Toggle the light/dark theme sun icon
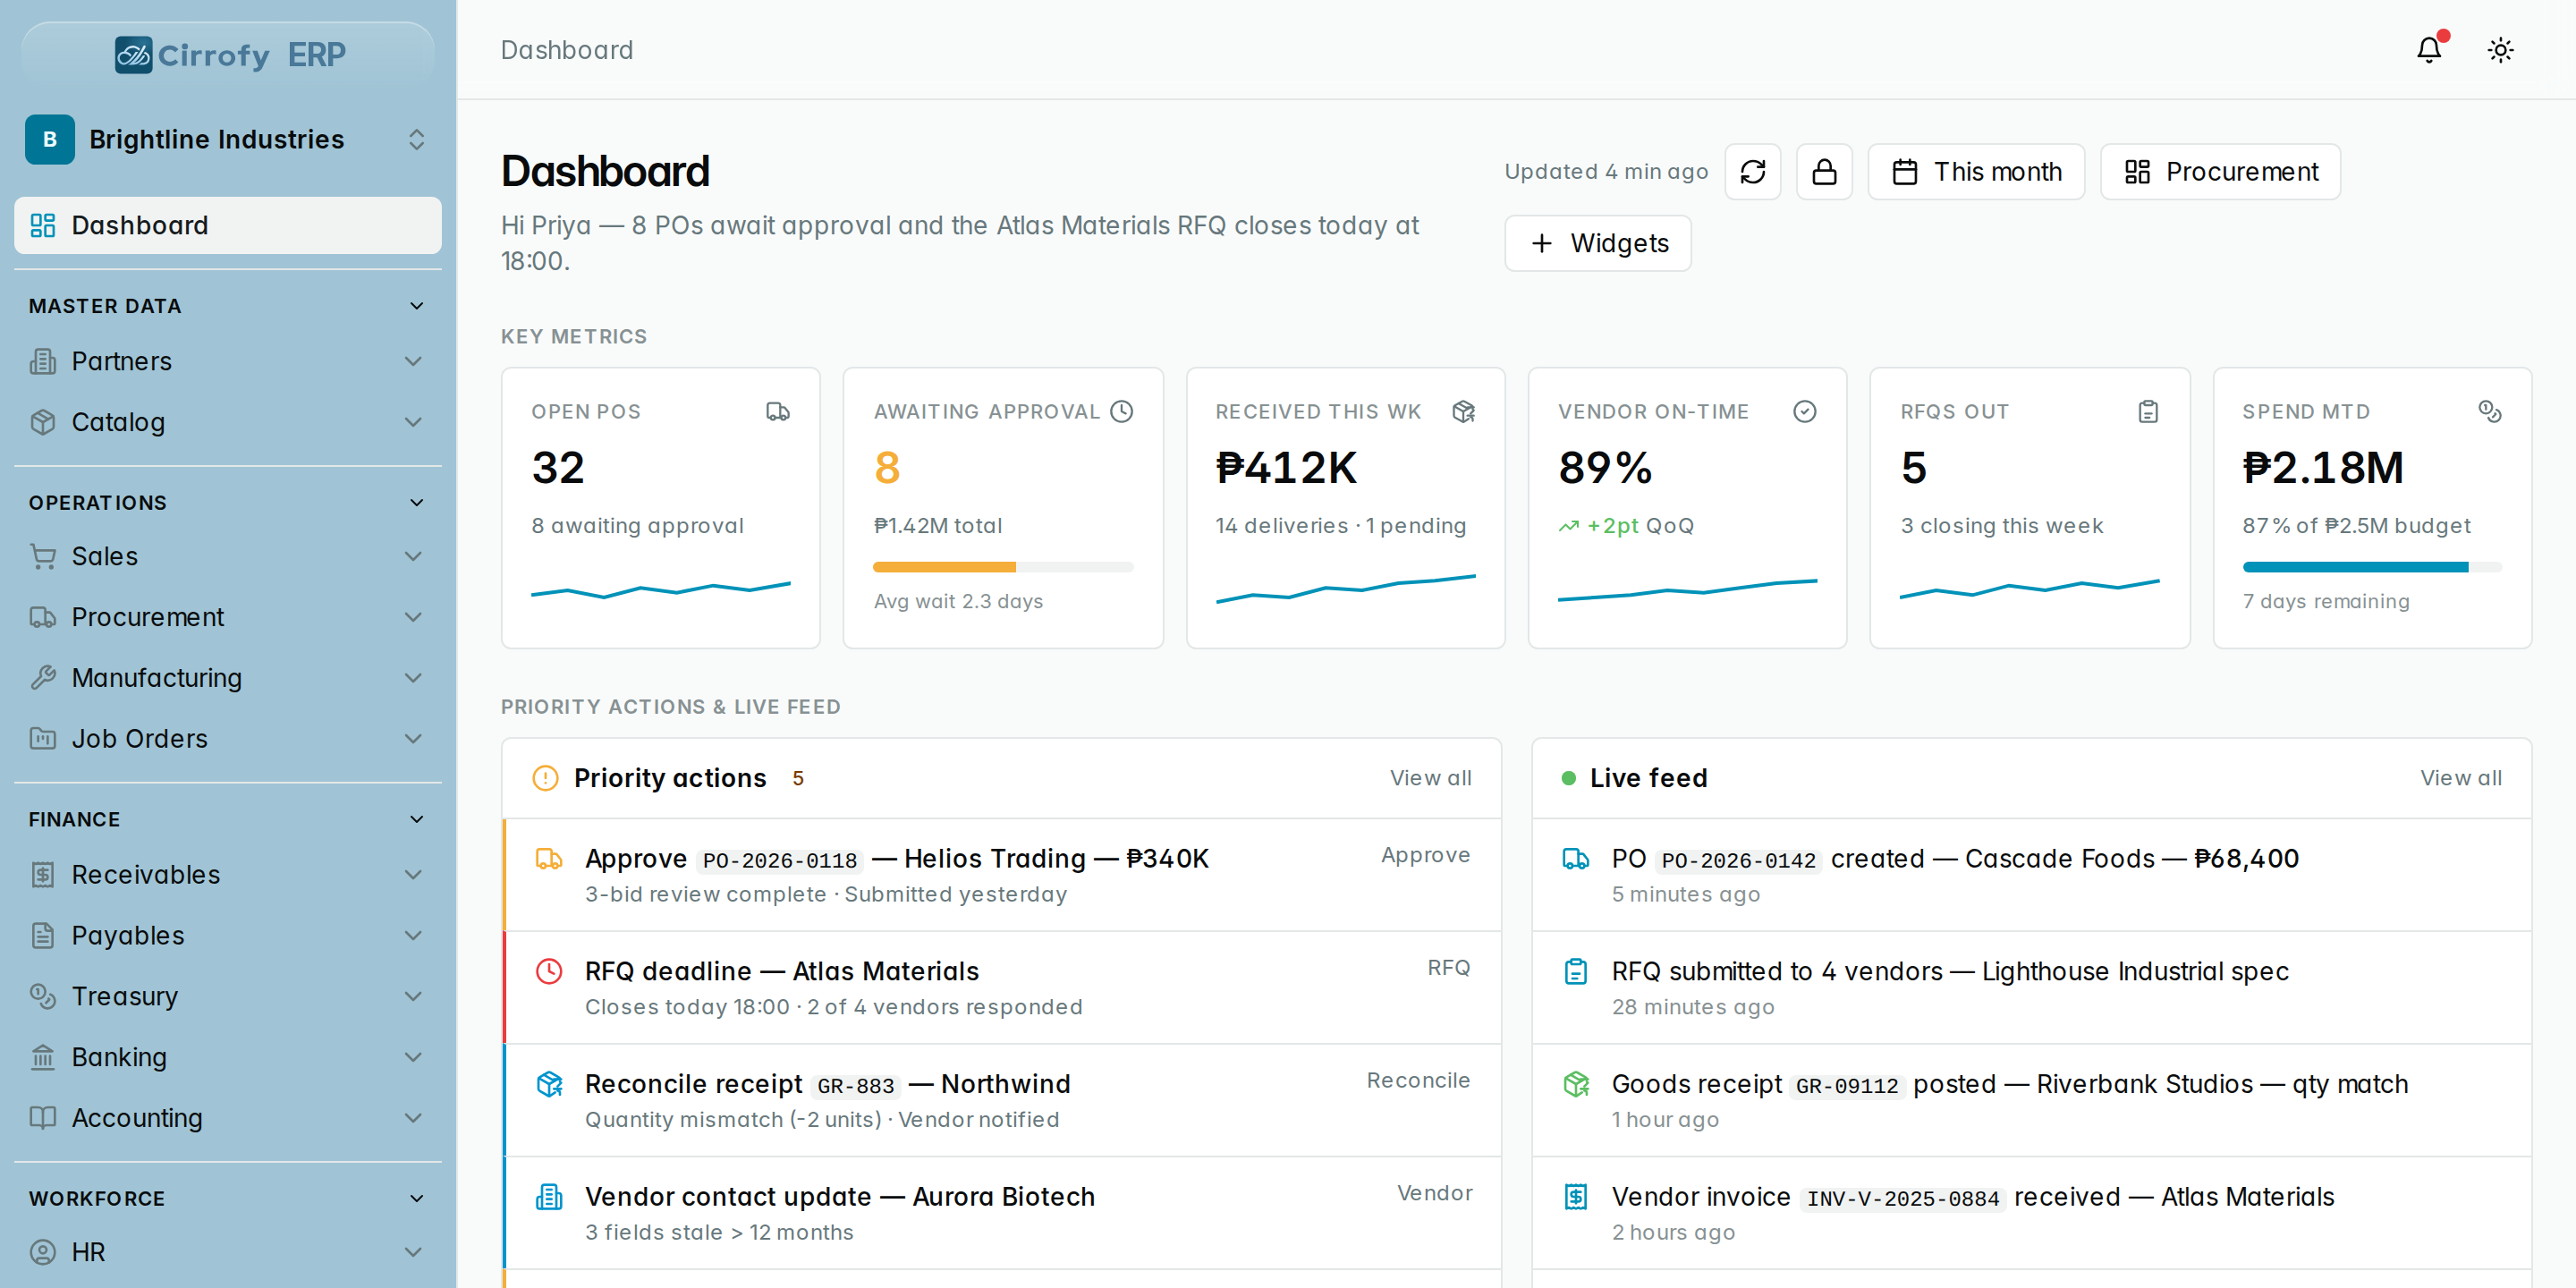The height and width of the screenshot is (1288, 2576). point(2501,50)
